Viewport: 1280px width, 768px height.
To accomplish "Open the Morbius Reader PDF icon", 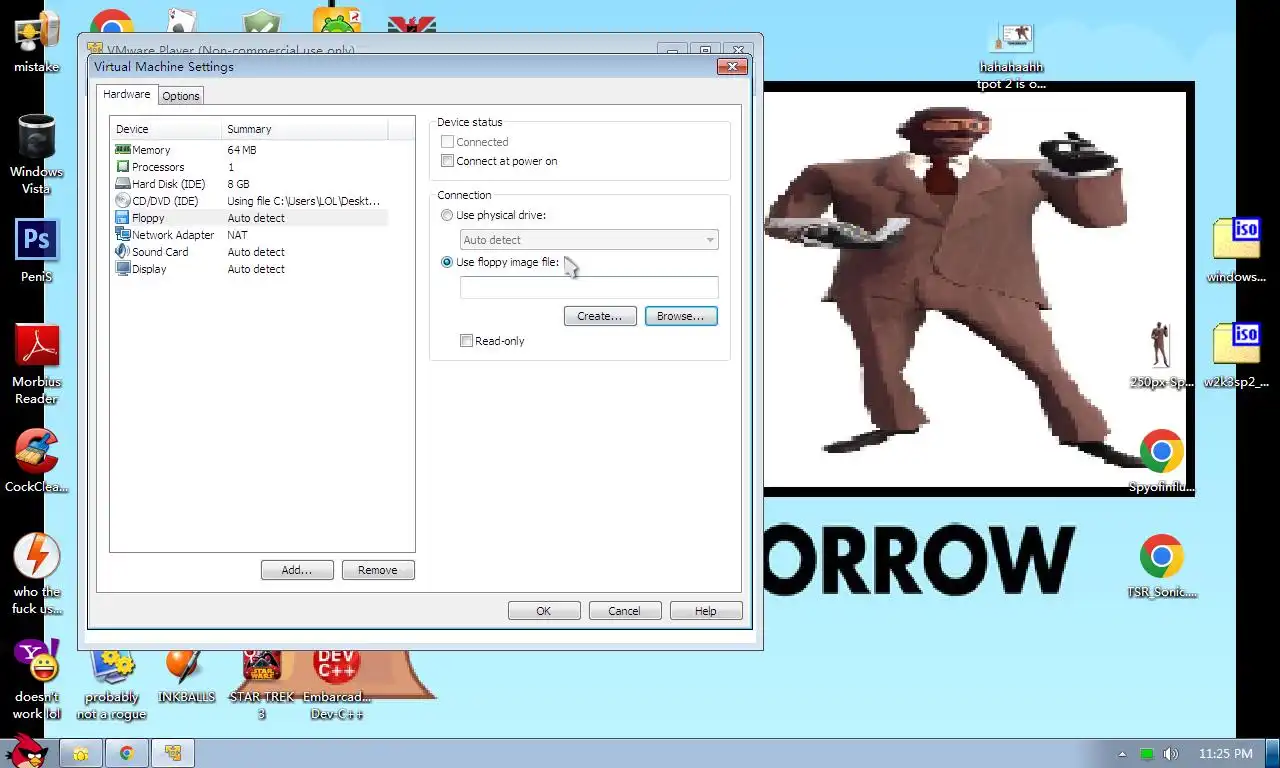I will (x=37, y=346).
